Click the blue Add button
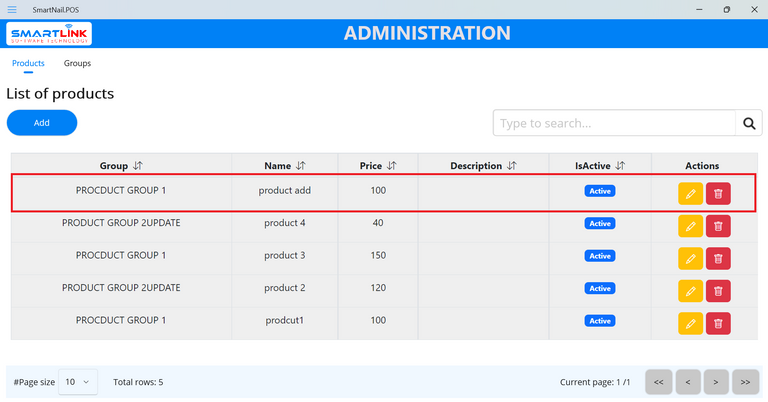Viewport: 768px width, 402px height. (42, 123)
